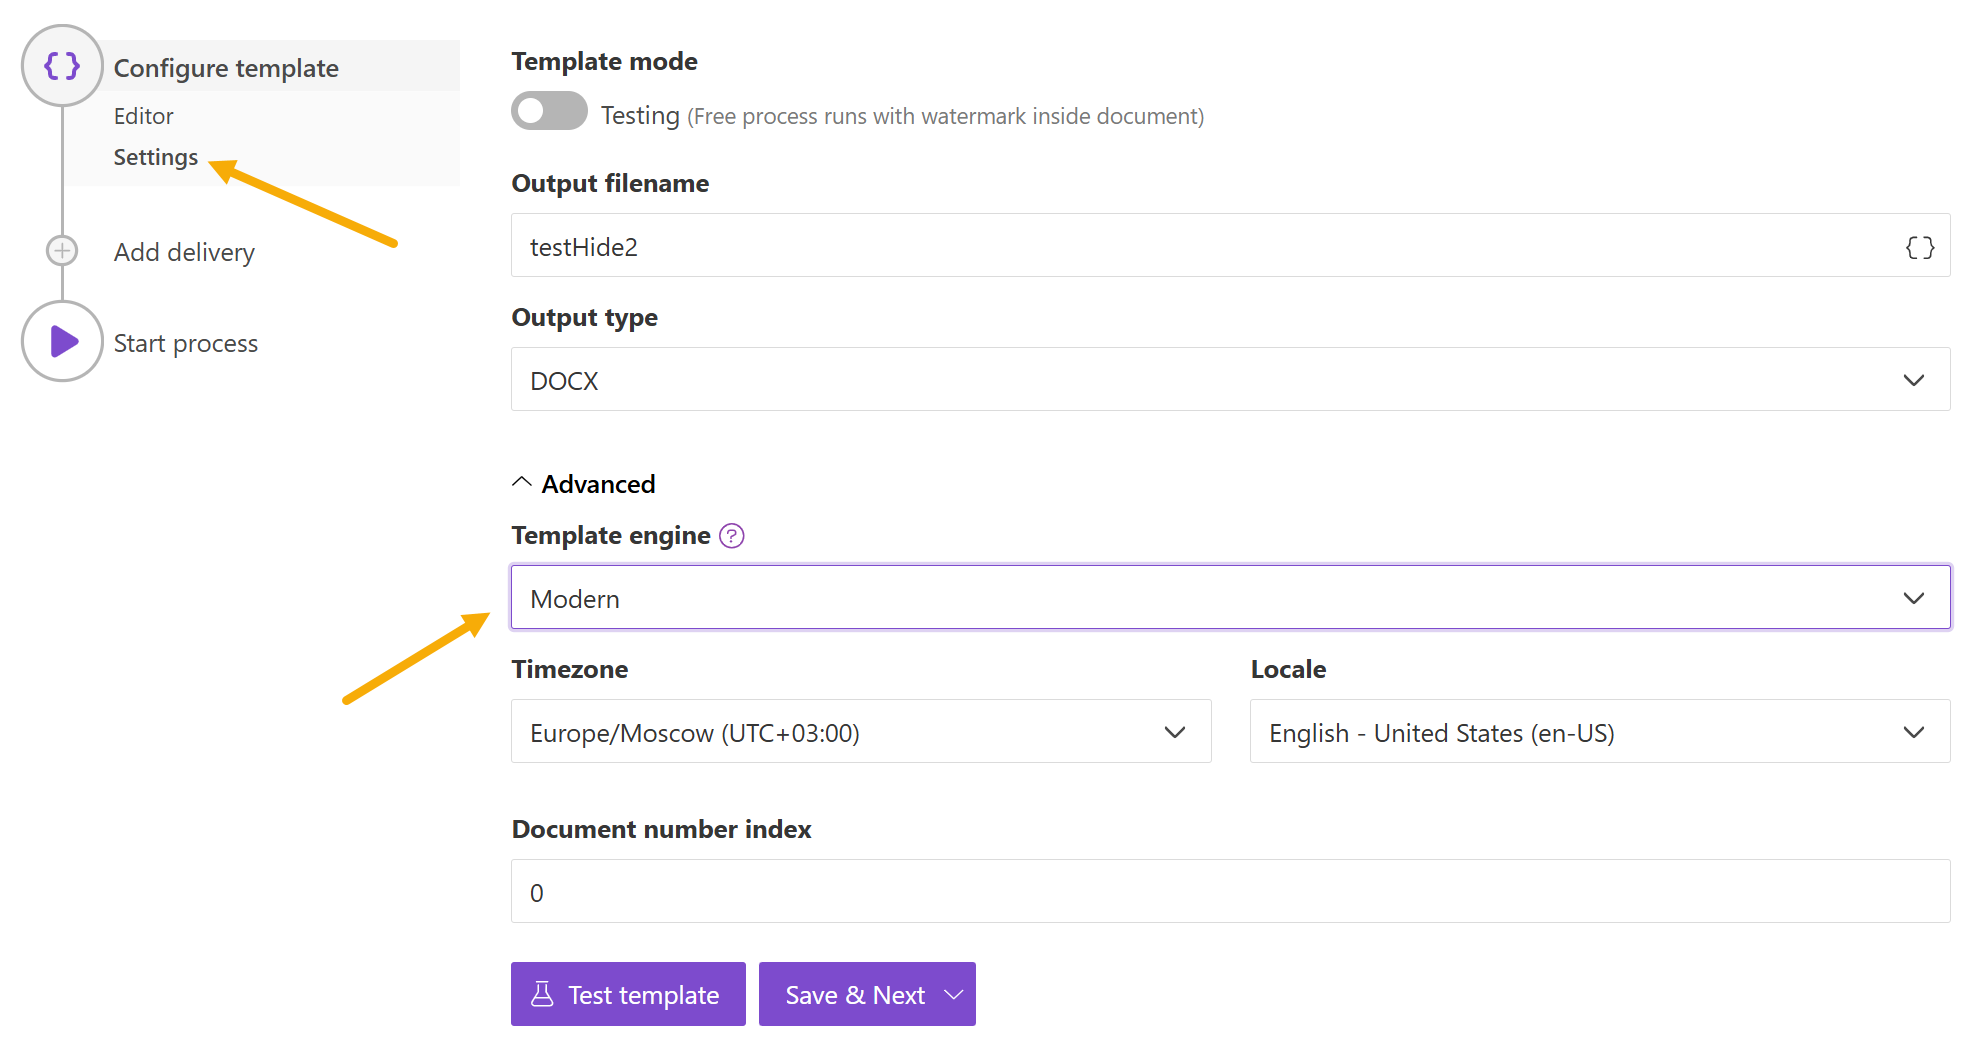The height and width of the screenshot is (1051, 1980).
Task: Click the purple play Start process icon
Action: (x=62, y=342)
